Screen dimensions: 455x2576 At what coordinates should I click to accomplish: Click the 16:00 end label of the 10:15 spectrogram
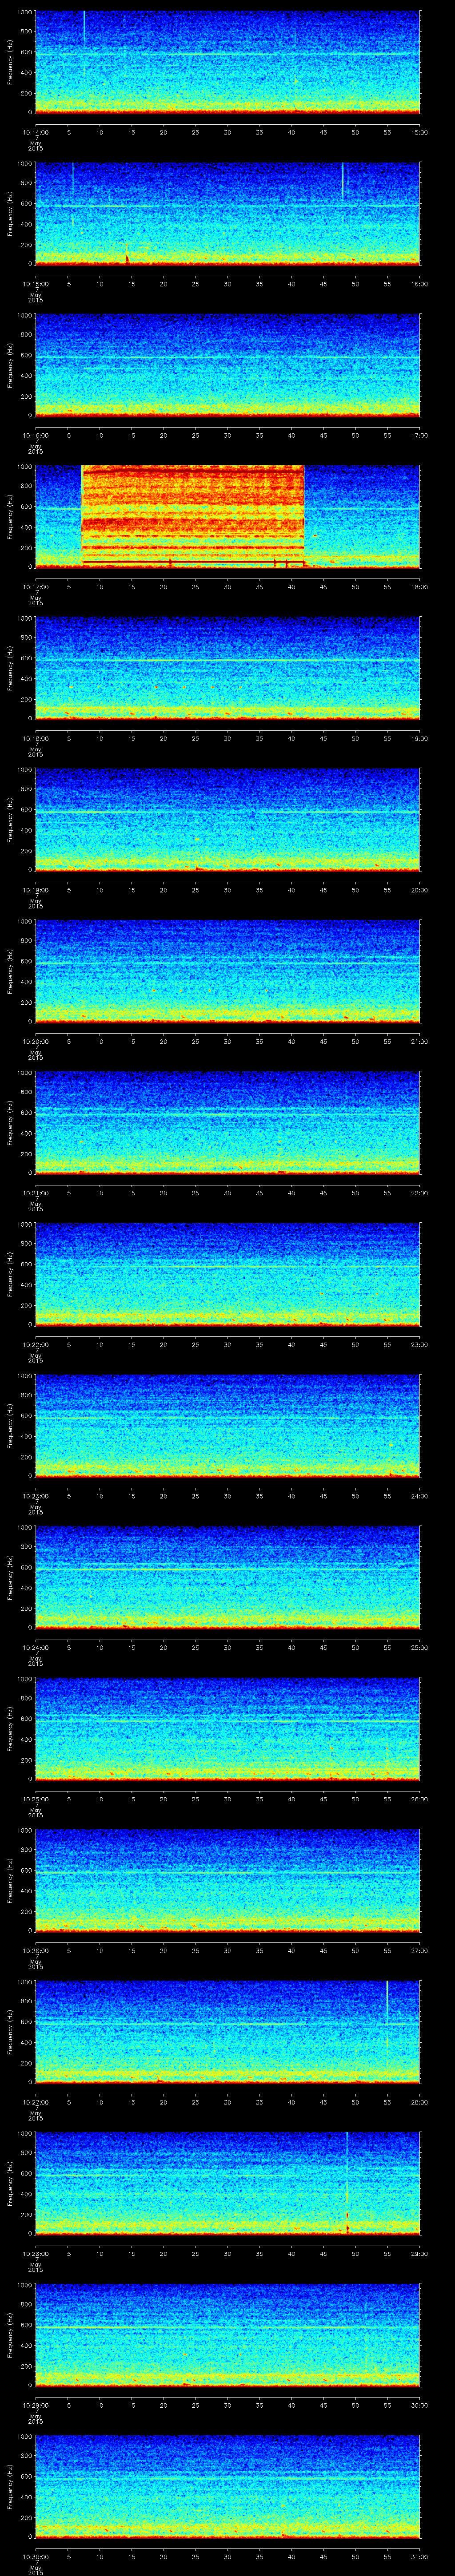420,284
